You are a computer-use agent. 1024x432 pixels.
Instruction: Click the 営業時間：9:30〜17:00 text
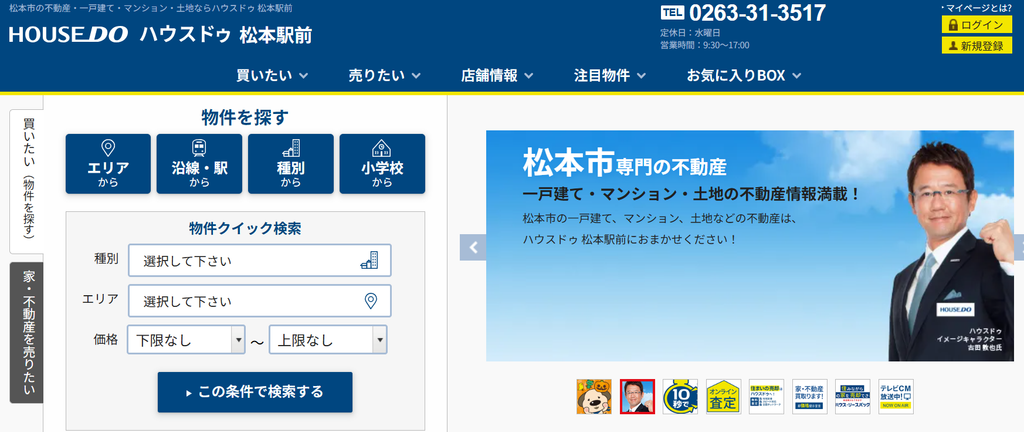[705, 45]
